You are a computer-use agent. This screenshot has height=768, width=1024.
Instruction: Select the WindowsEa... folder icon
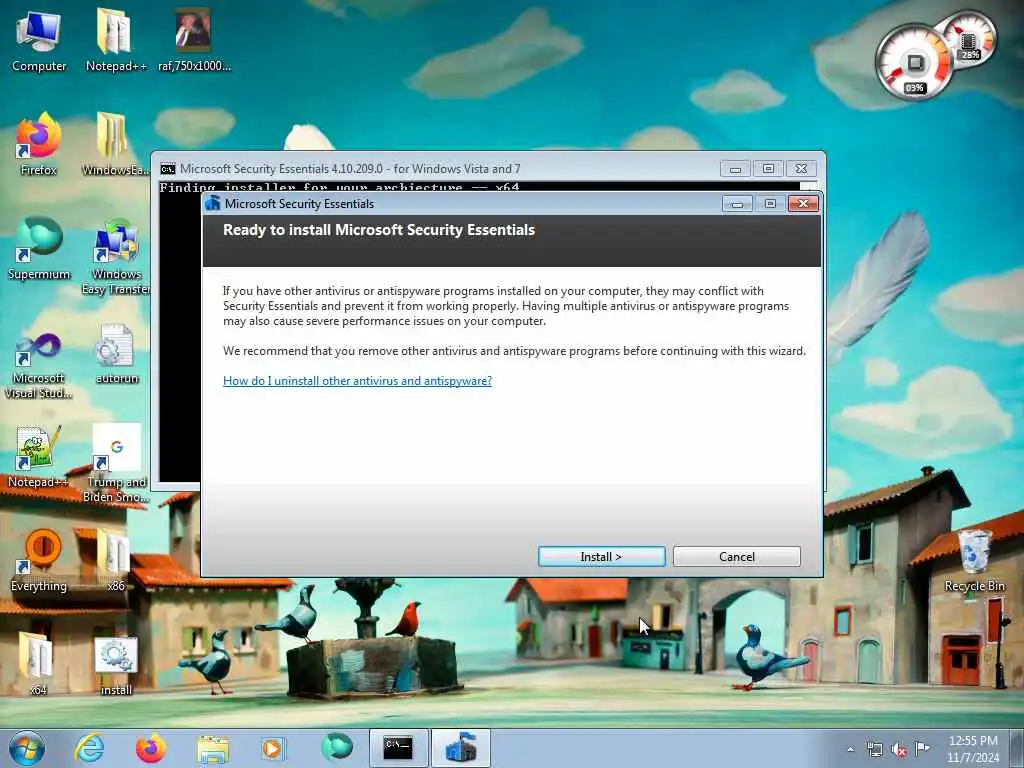pos(115,144)
